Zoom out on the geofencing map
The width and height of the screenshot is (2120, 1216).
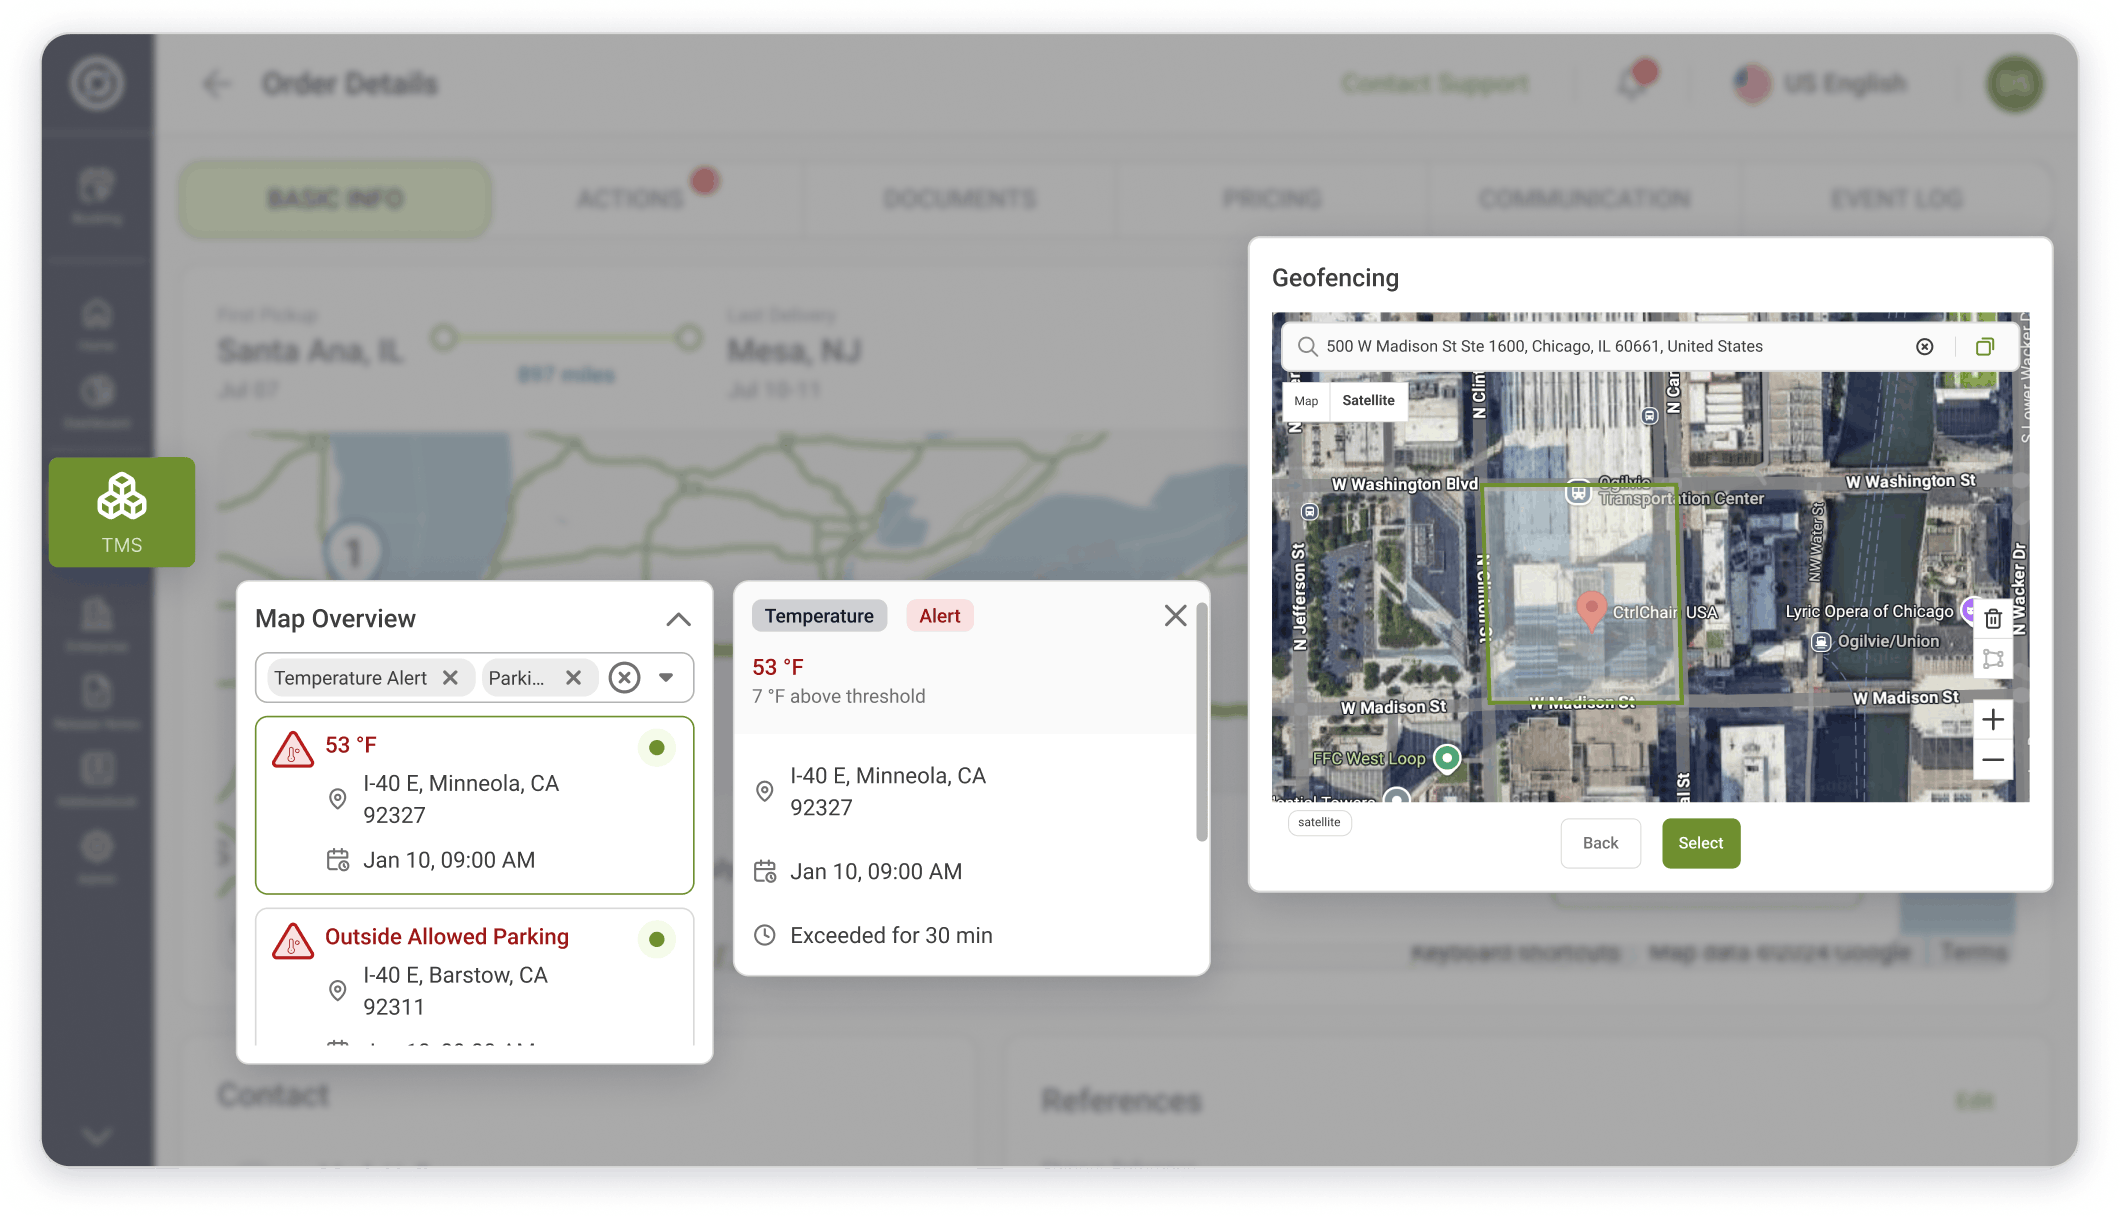tap(1993, 760)
